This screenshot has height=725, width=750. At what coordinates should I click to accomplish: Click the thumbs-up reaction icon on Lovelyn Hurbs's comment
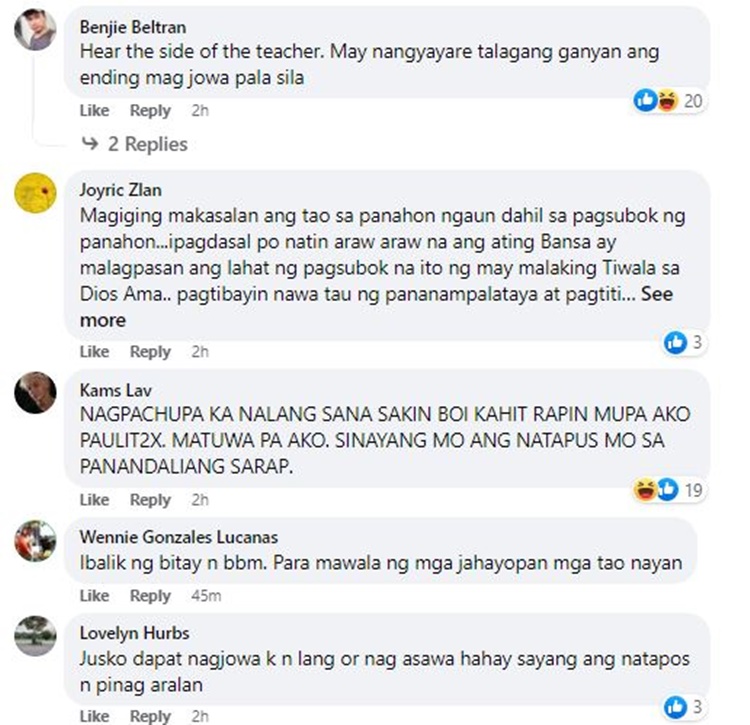(x=675, y=707)
